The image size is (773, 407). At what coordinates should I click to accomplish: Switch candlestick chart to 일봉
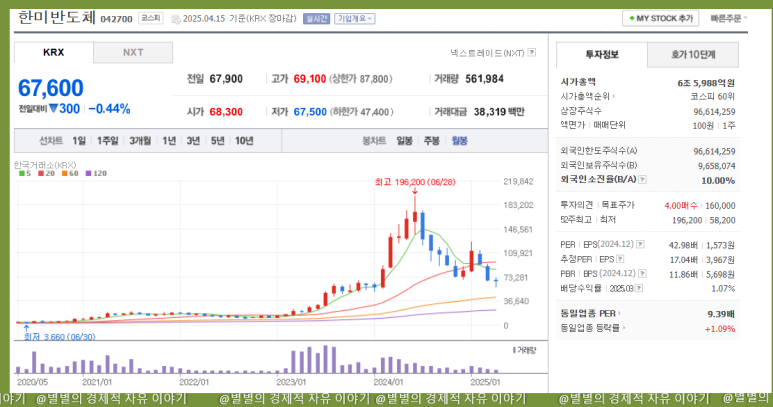[x=404, y=141]
